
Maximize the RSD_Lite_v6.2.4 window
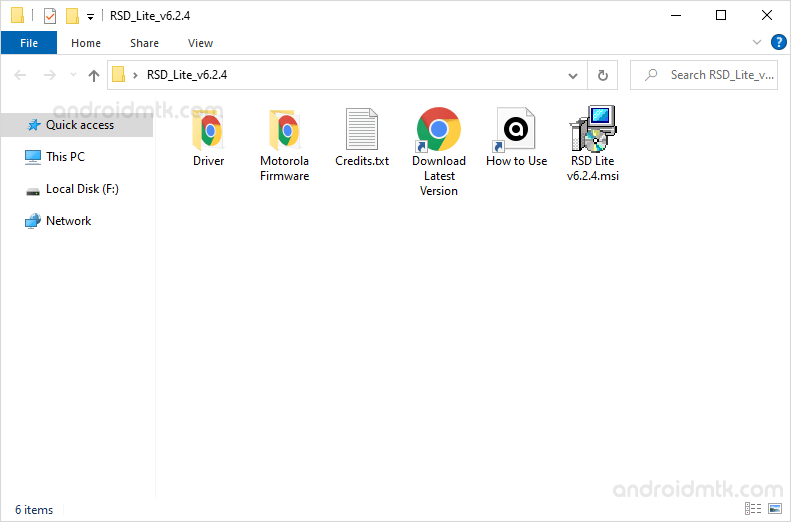point(721,16)
